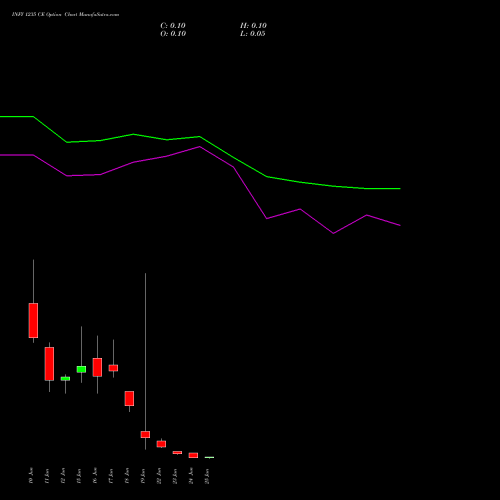Click the '22 Jun' date label

pyautogui.click(x=159, y=476)
